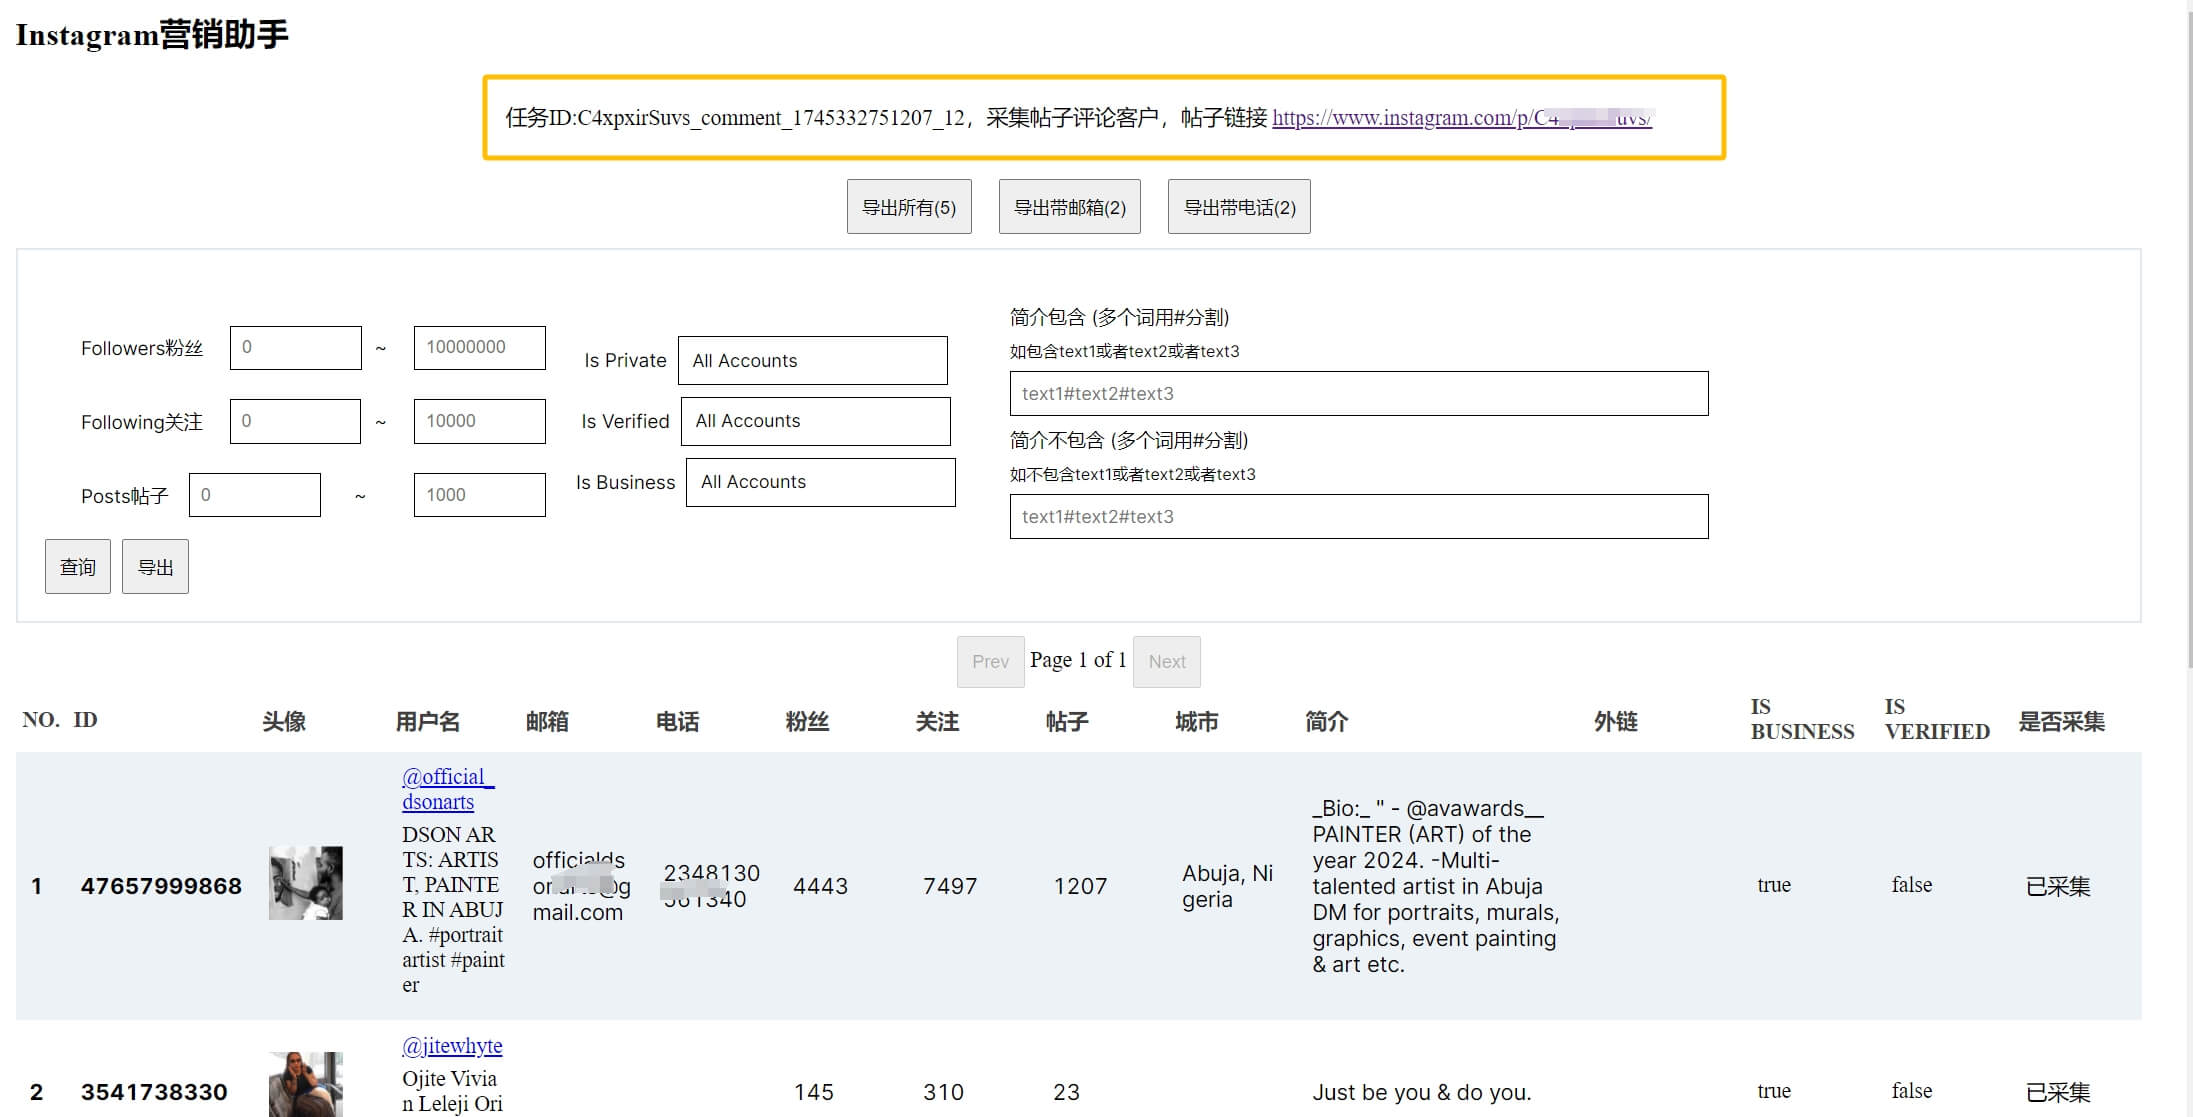
Task: Open the Instagram post link in the task box
Action: pos(1462,118)
